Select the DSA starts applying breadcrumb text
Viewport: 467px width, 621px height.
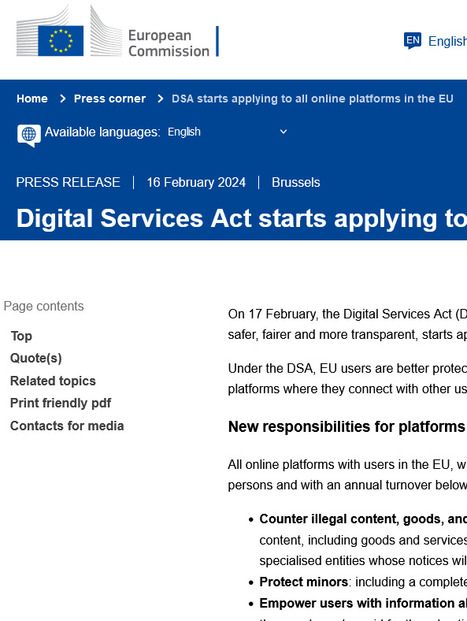click(313, 99)
